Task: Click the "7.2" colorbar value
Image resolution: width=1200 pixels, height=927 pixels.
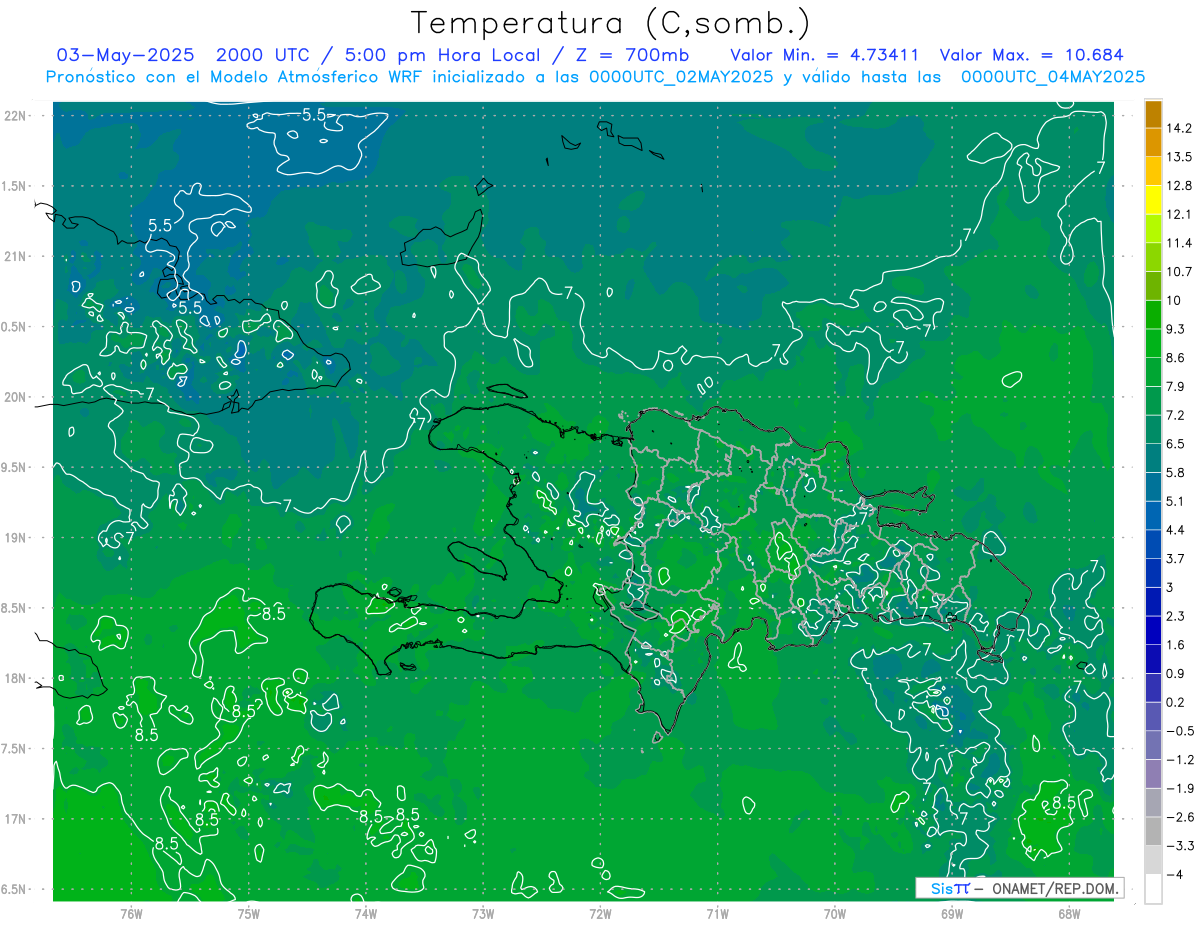Action: tap(1176, 416)
